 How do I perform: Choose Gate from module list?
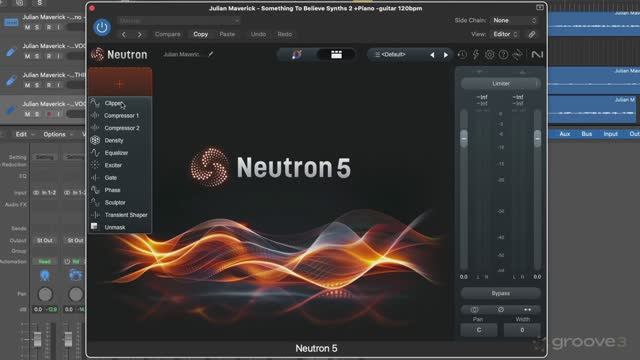pos(120,178)
